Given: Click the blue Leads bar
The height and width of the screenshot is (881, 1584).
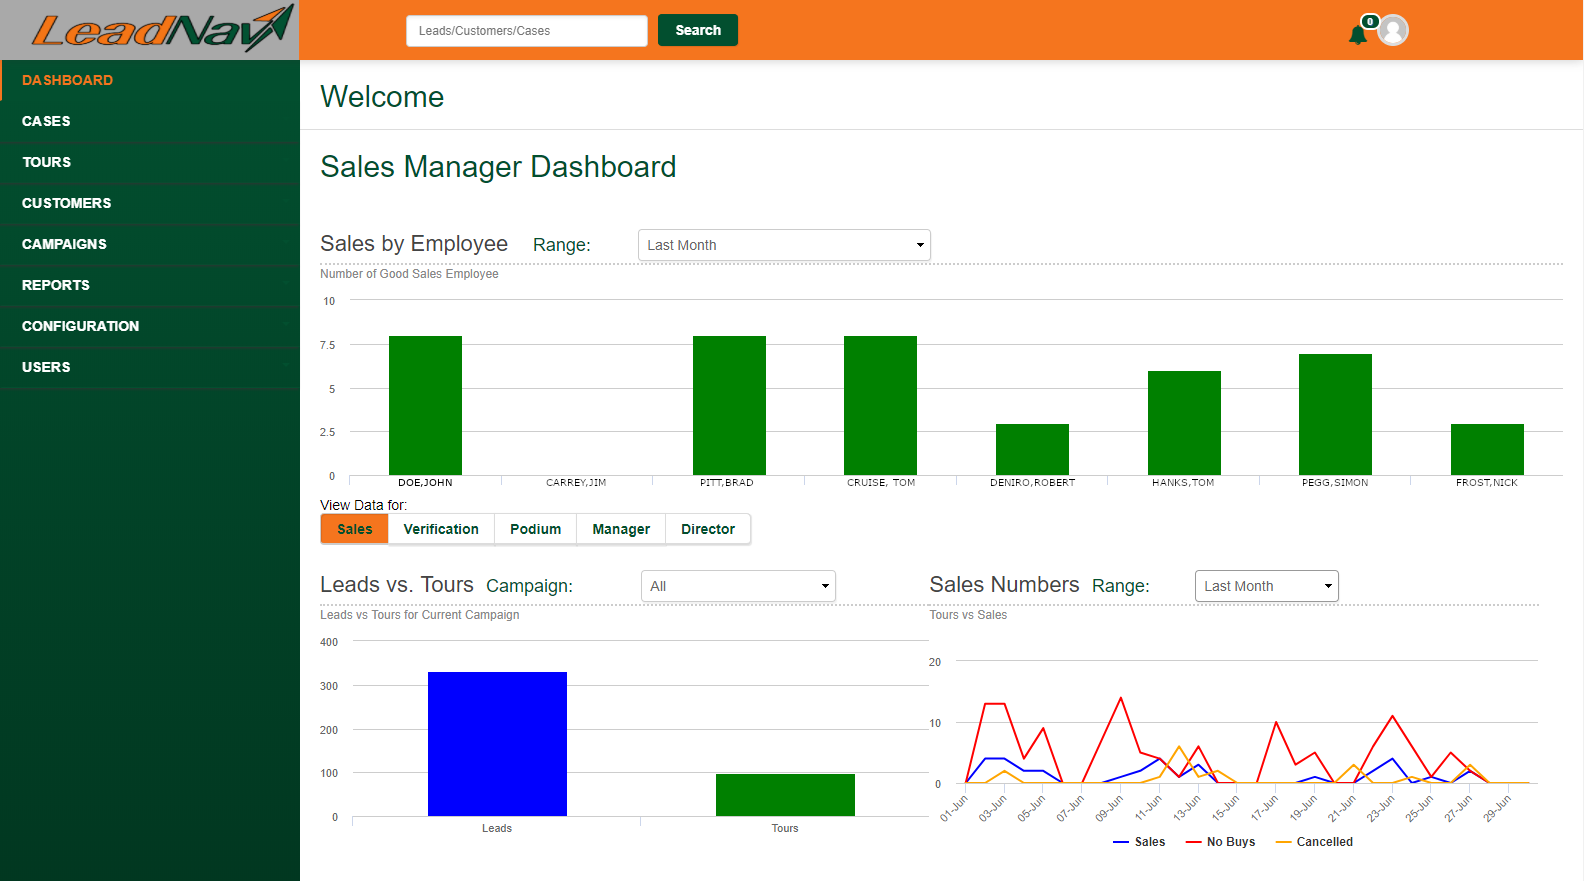Looking at the screenshot, I should (x=497, y=744).
